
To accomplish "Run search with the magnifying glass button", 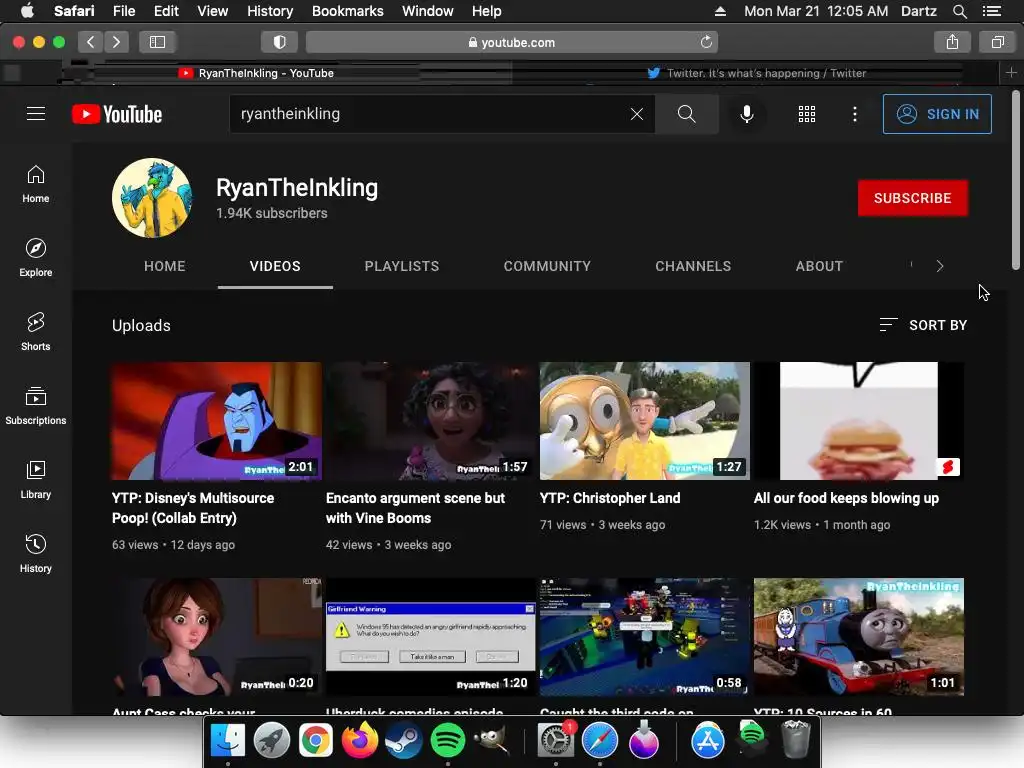I will click(686, 114).
